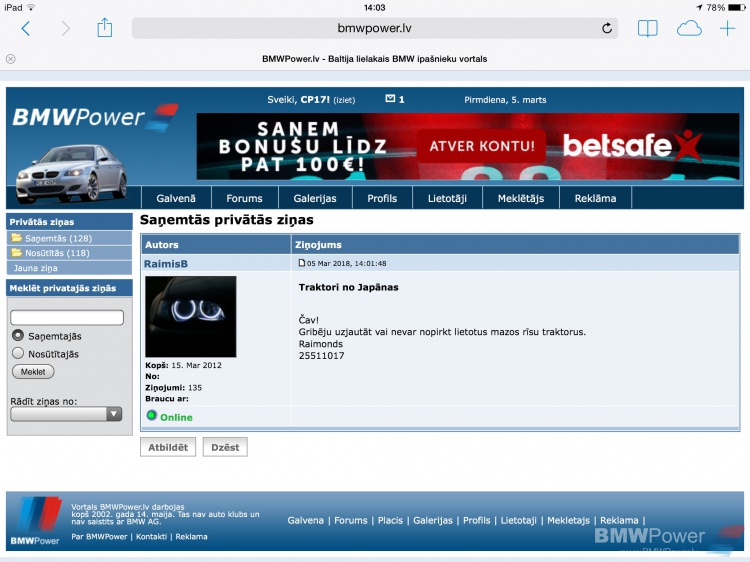Click the battery indicator in status bar
Image resolution: width=750 pixels, height=562 pixels.
[x=736, y=7]
